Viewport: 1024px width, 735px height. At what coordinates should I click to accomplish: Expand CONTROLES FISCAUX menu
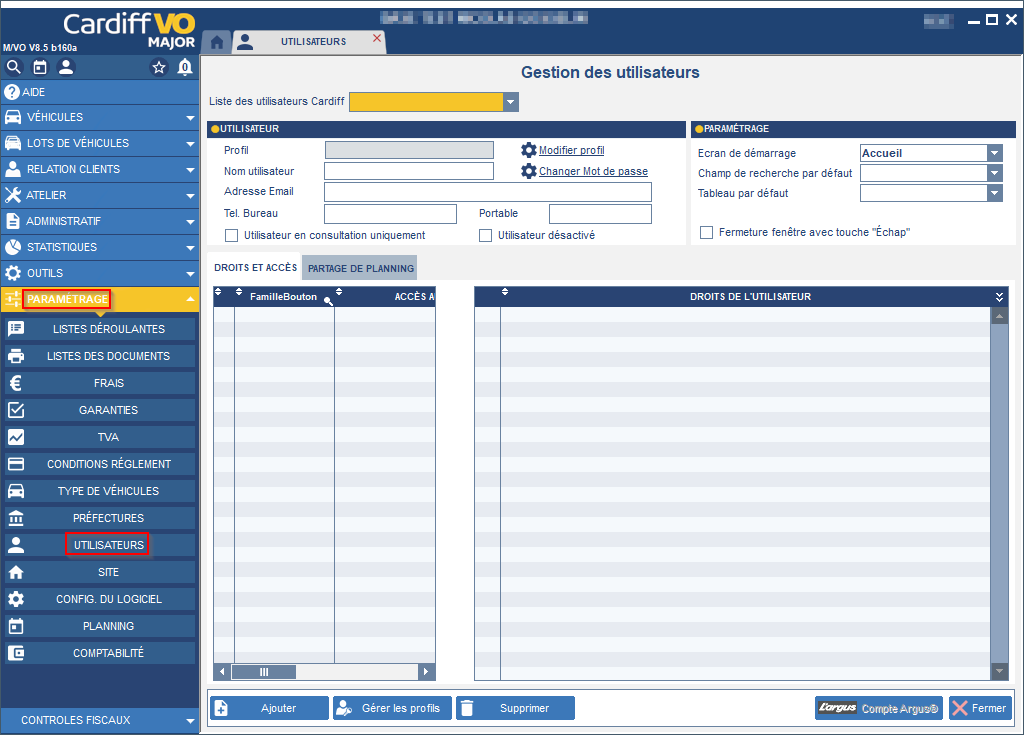coord(190,721)
